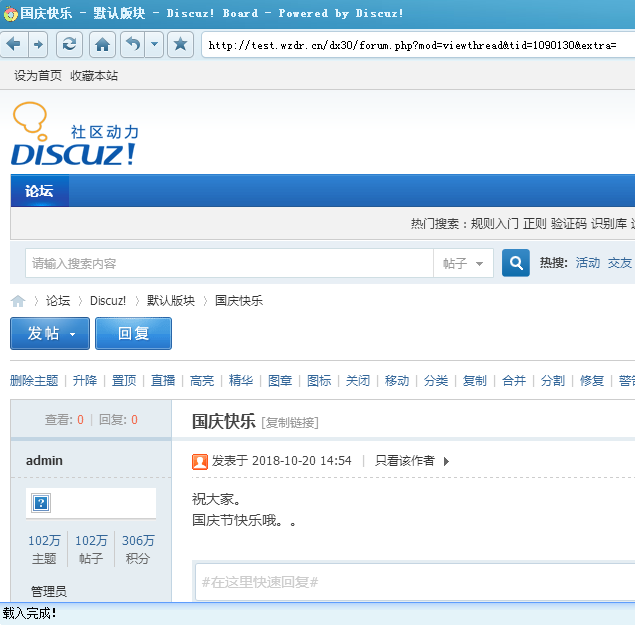Click 分类 moderation option
The image size is (635, 625).
[x=436, y=381]
